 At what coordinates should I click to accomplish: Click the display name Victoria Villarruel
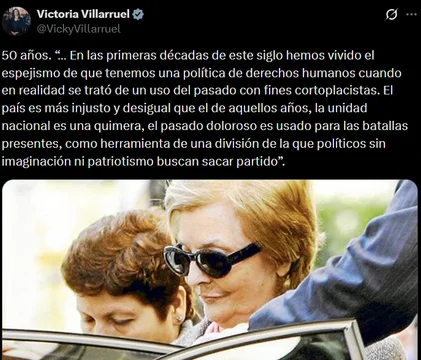point(83,14)
